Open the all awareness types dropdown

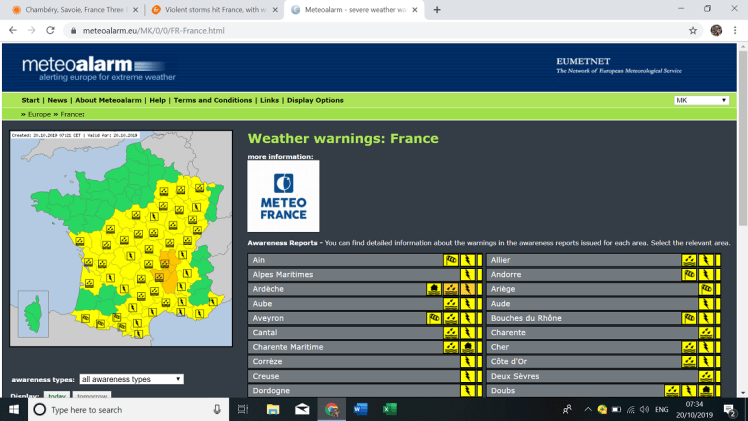pos(131,379)
